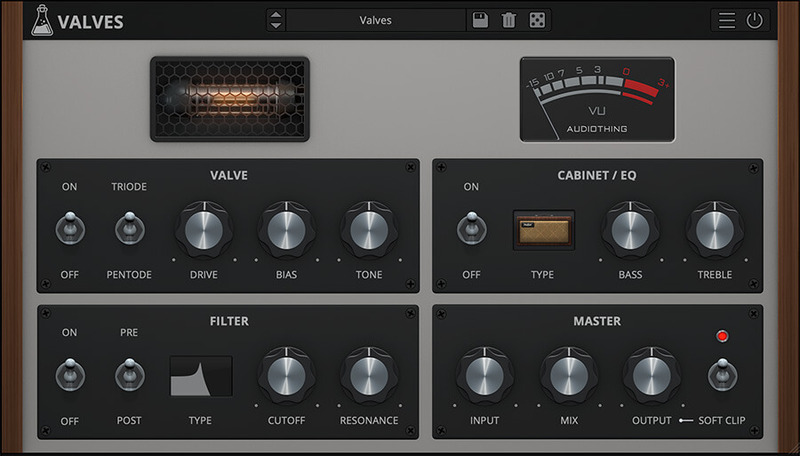
Task: Open the hamburger menu icon
Action: 727,20
